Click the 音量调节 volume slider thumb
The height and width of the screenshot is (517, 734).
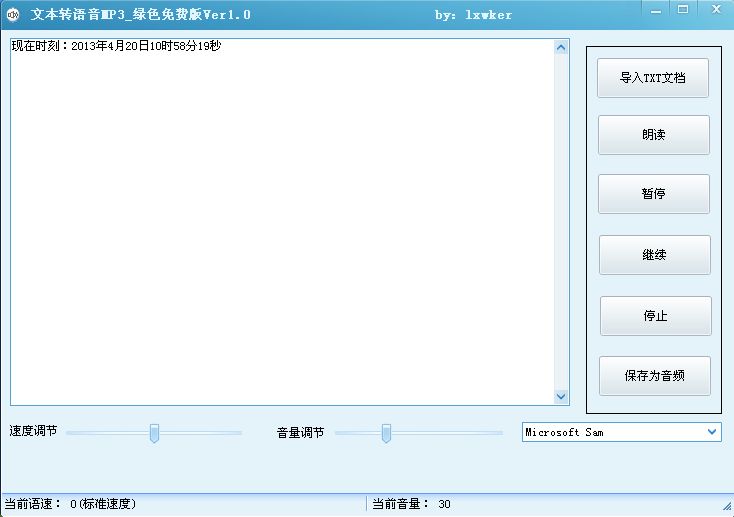[x=386, y=433]
